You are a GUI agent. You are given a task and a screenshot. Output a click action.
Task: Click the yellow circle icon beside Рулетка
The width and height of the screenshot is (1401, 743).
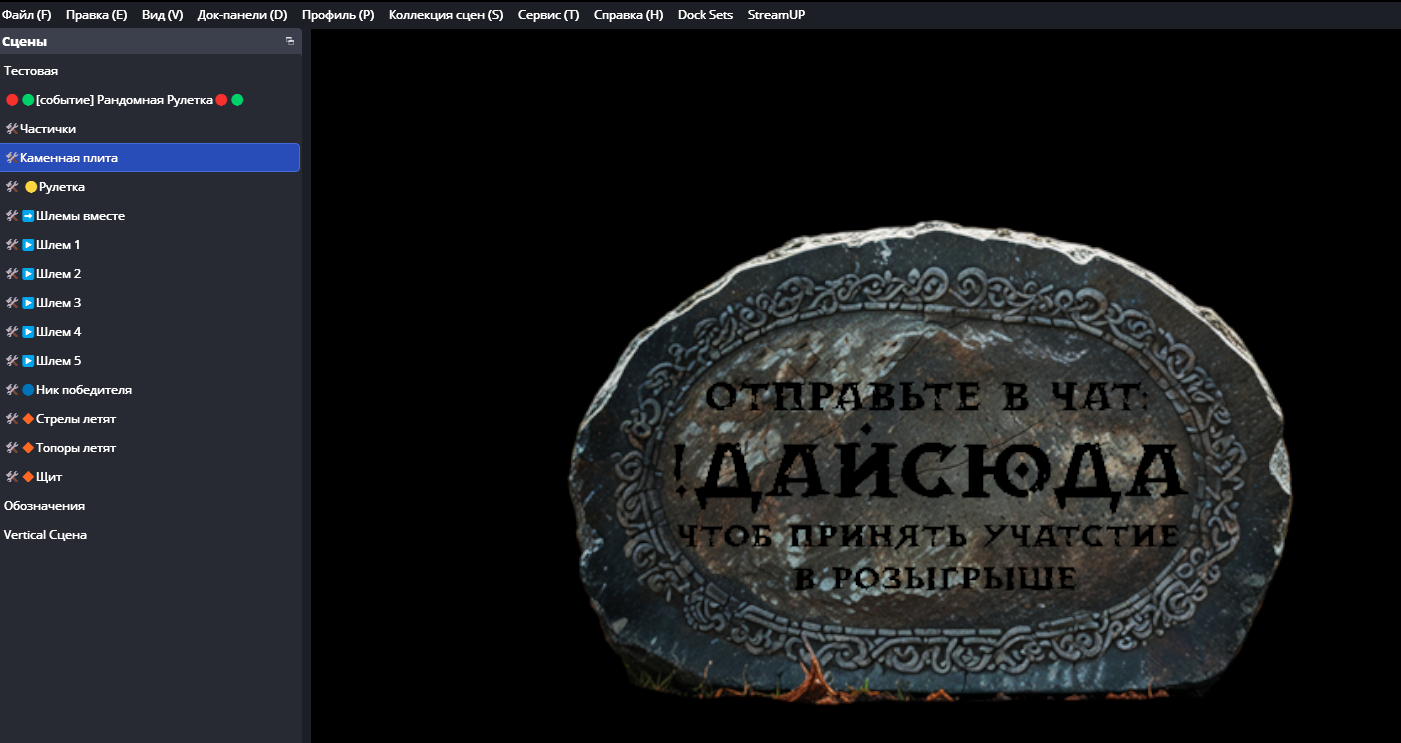click(30, 187)
